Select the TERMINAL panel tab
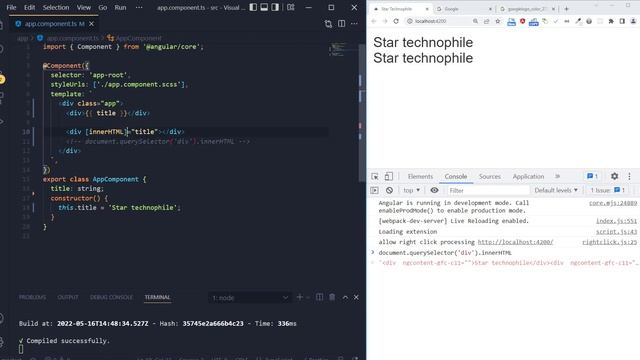 click(157, 297)
